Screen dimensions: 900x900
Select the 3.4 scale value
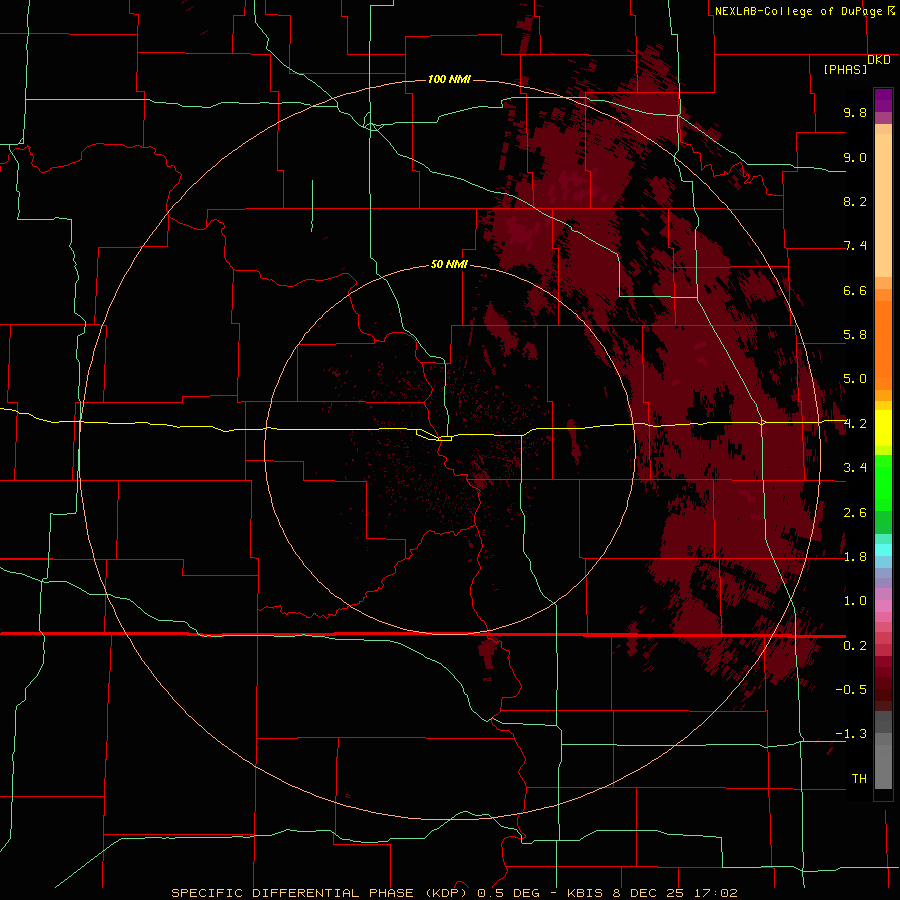click(855, 468)
